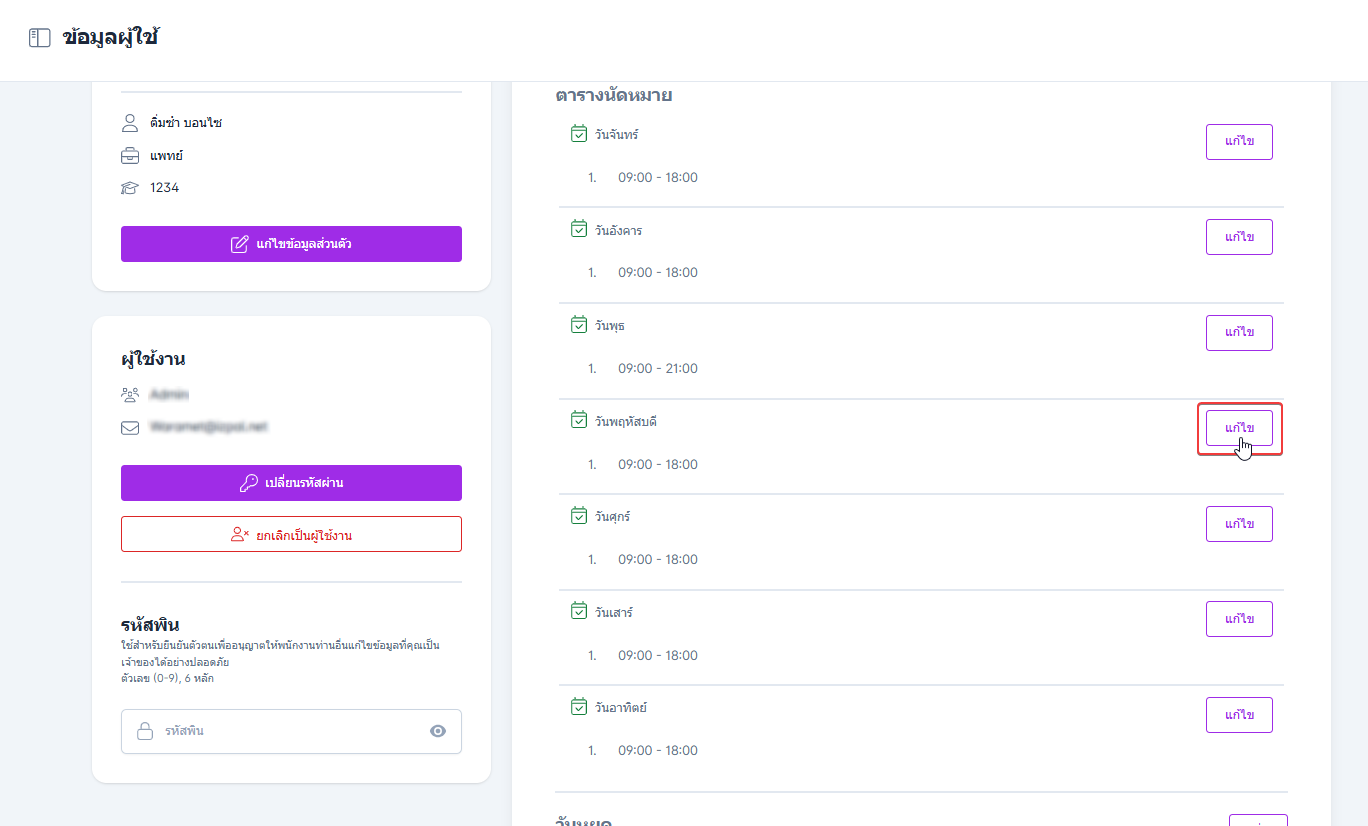Click the envelope icon in the ผู้ใช้งาน card
The height and width of the screenshot is (826, 1368).
coord(130,427)
